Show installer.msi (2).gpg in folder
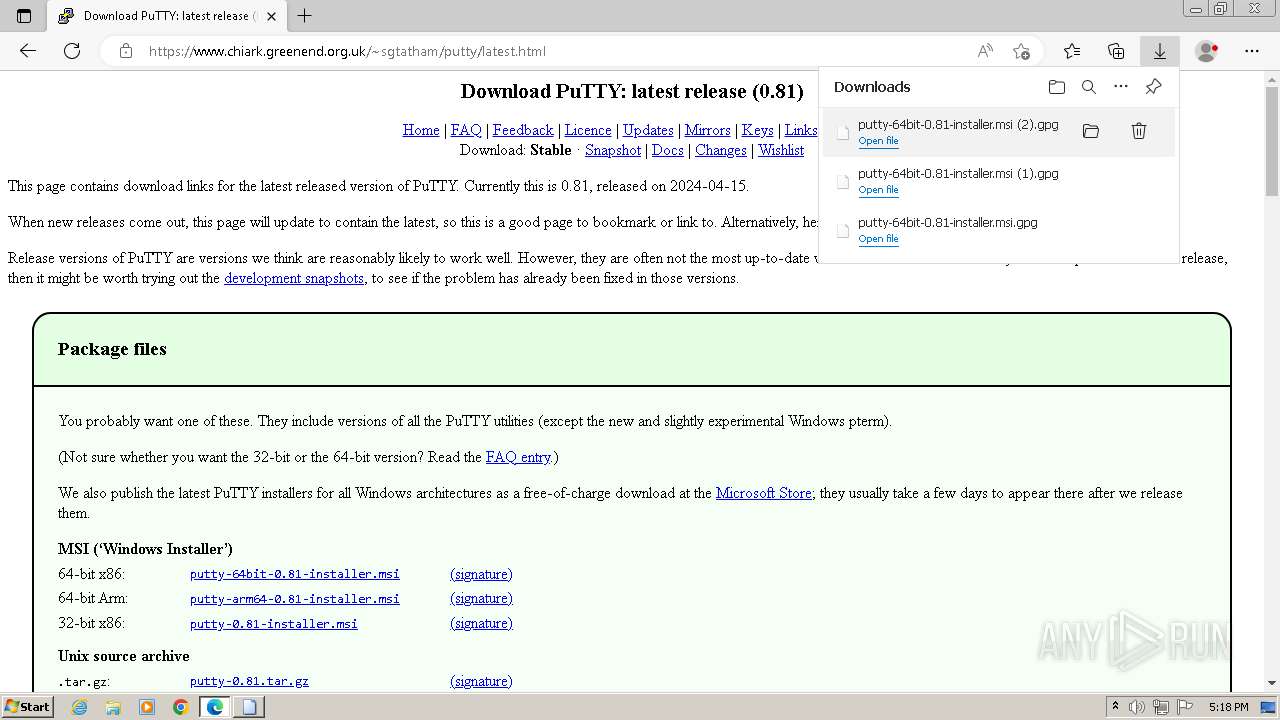Screen dimensions: 1280x720 pyautogui.click(x=1091, y=131)
